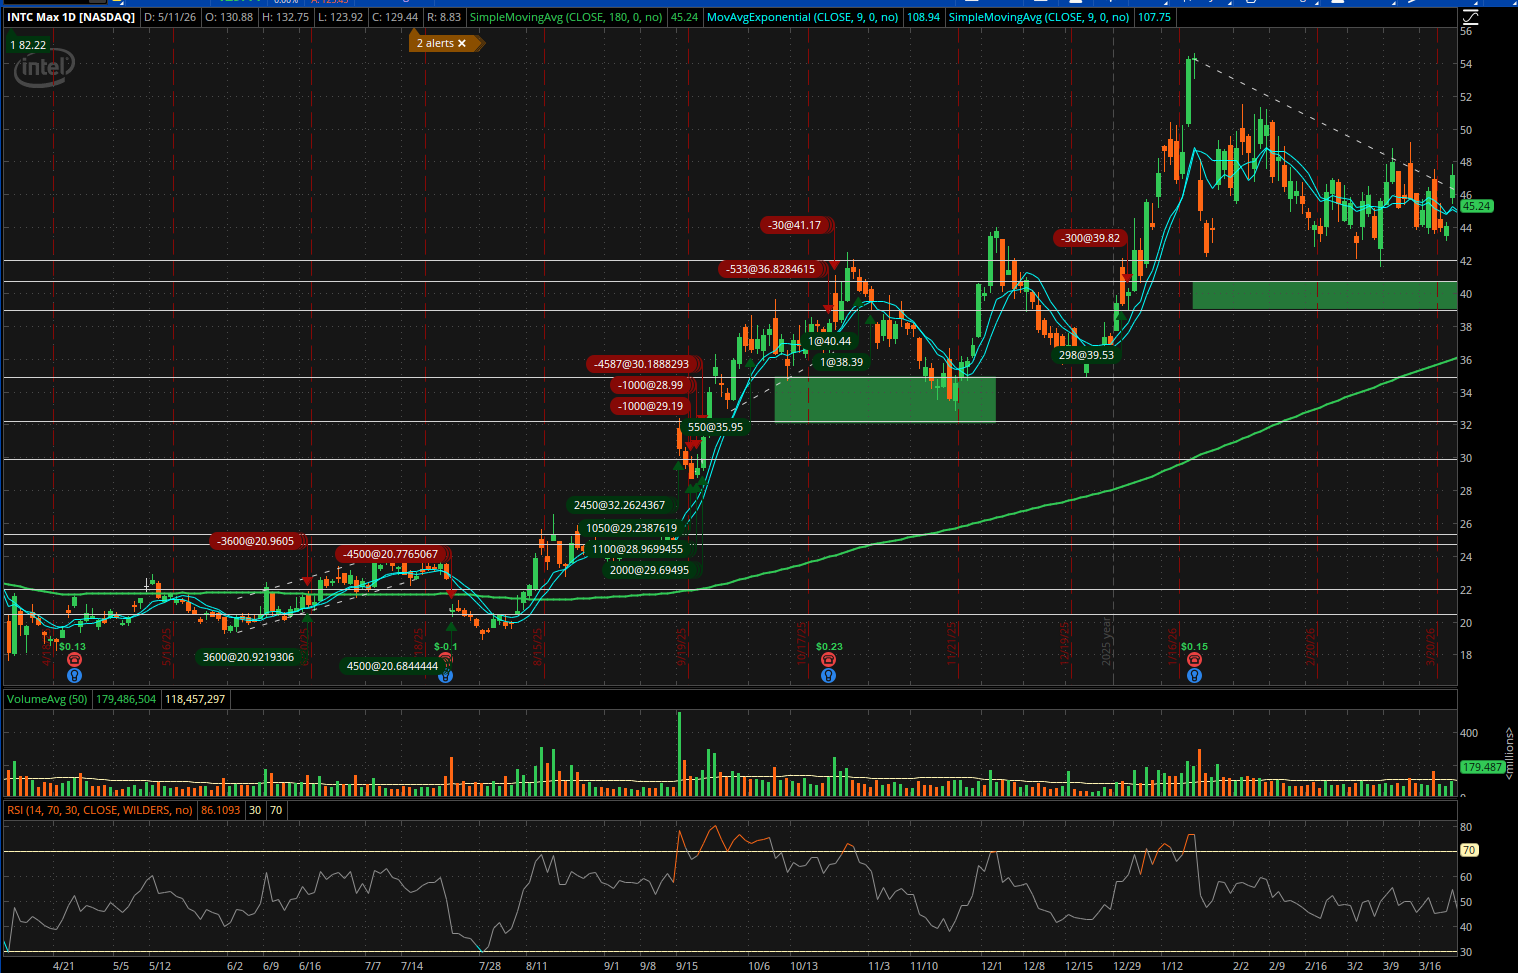Viewport: 1518px width, 973px height.
Task: Click the -1000@29.19 sell order label
Action: (650, 406)
